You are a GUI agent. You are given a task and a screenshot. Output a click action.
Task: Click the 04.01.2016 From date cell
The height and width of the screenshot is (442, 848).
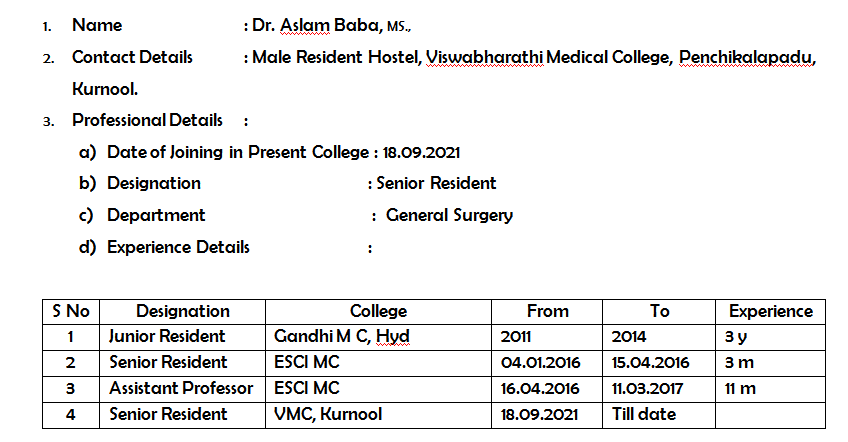tap(547, 363)
